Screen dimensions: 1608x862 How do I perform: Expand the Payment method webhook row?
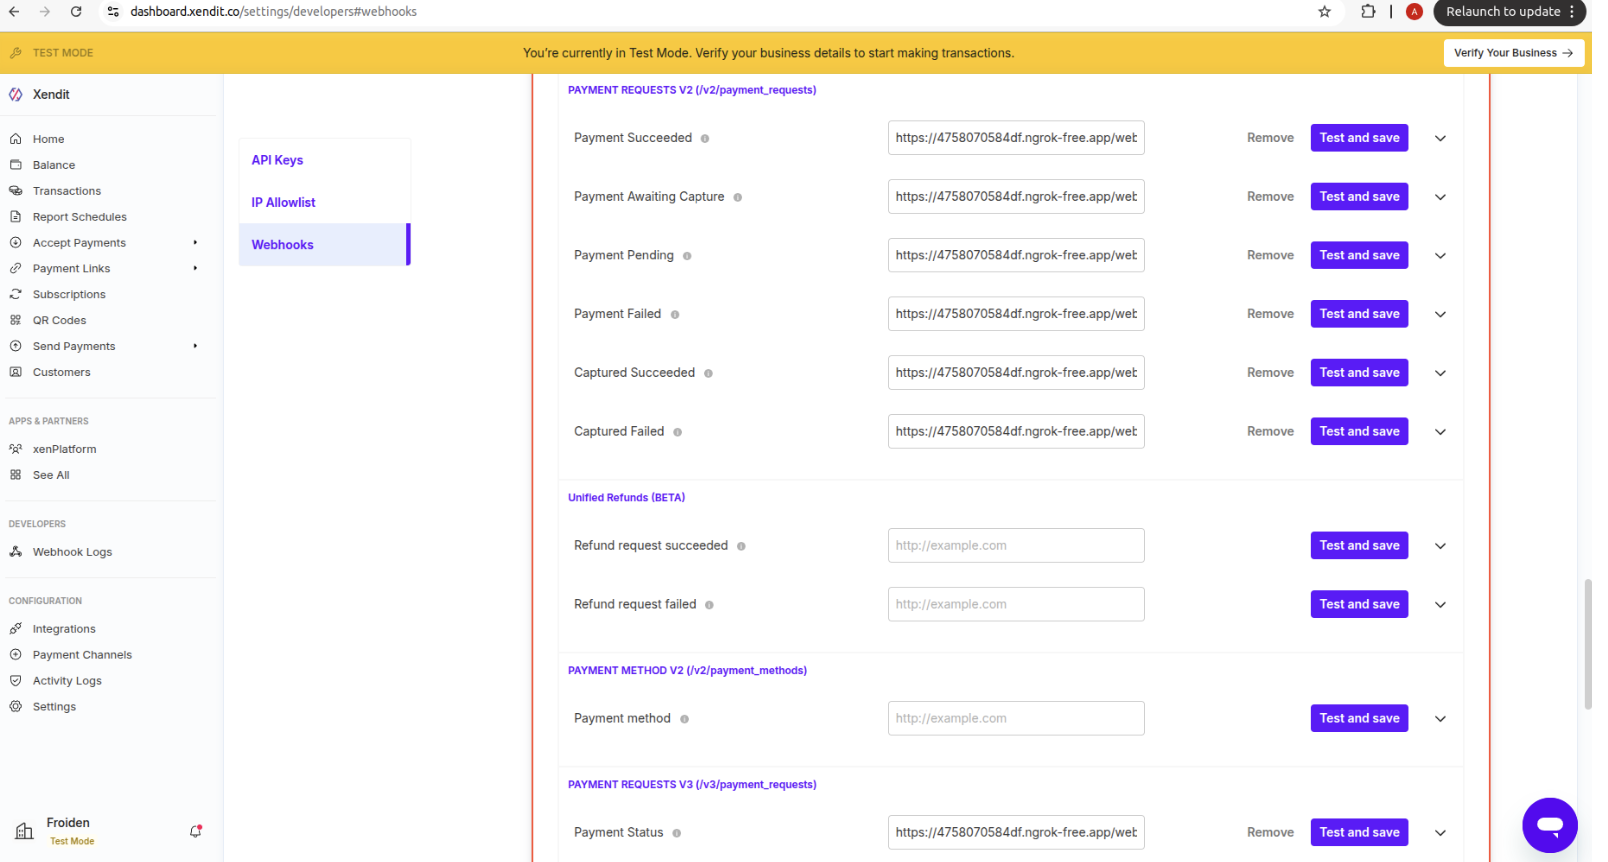[x=1440, y=719]
